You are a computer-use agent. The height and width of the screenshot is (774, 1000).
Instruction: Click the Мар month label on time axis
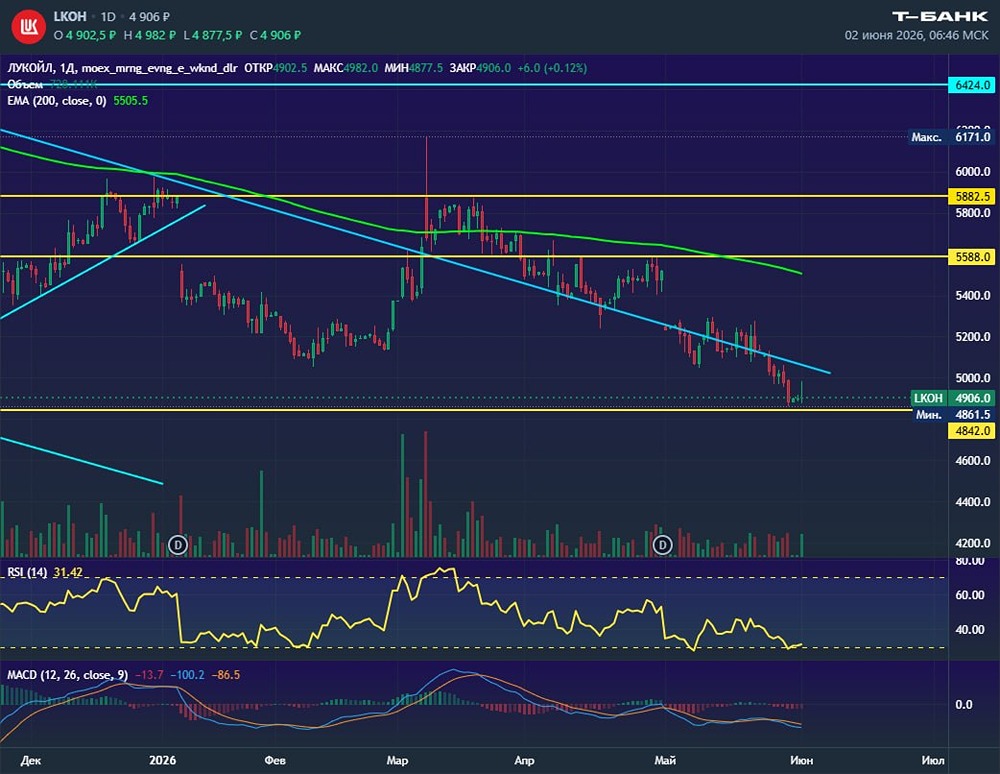pyautogui.click(x=397, y=760)
